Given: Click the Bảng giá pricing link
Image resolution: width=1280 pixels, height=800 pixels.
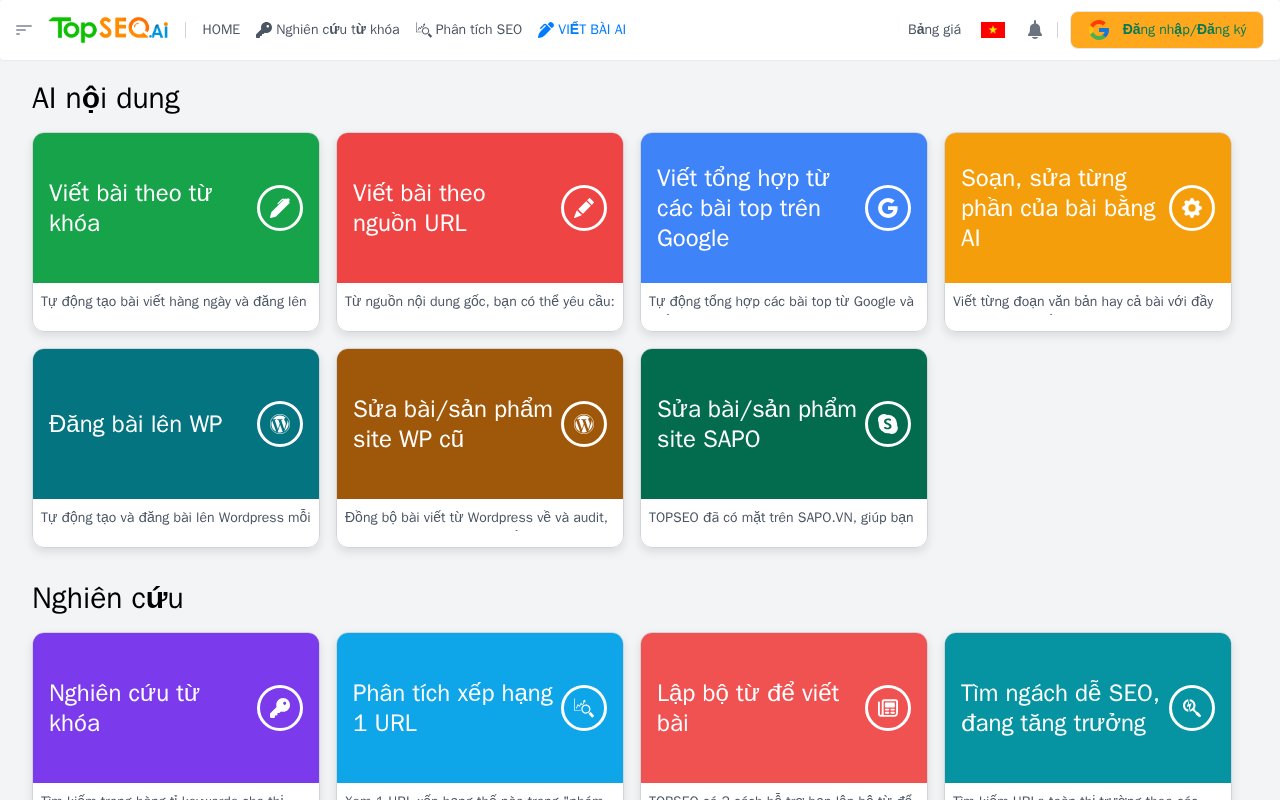Looking at the screenshot, I should click(934, 30).
